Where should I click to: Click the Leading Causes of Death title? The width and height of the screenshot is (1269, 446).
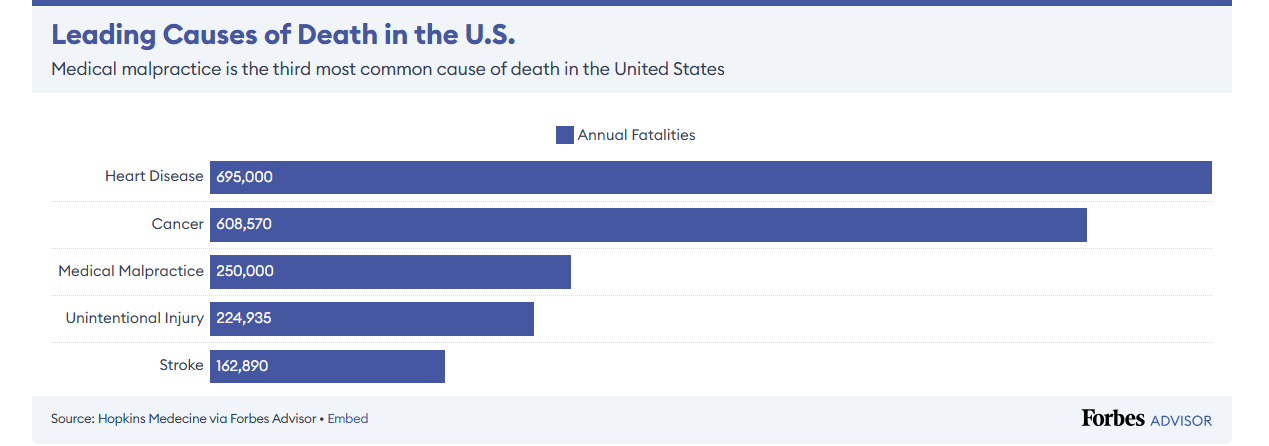click(x=283, y=35)
